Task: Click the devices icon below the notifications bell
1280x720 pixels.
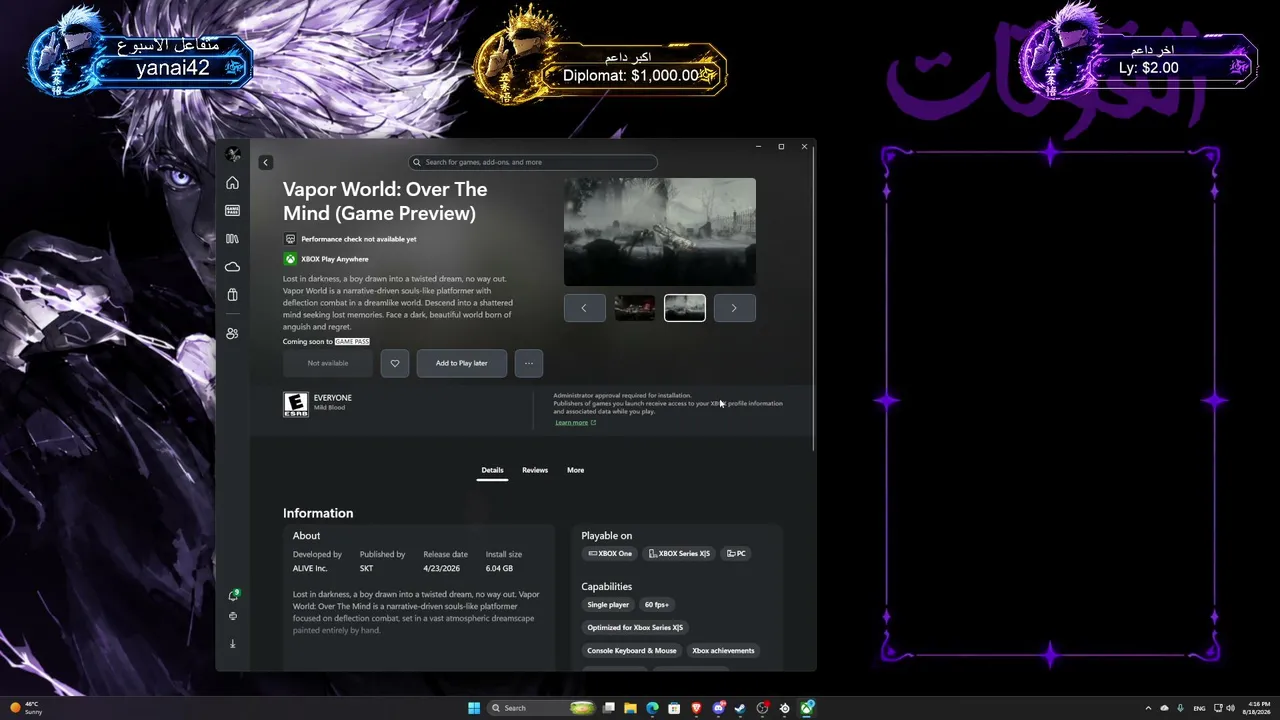Action: (233, 617)
